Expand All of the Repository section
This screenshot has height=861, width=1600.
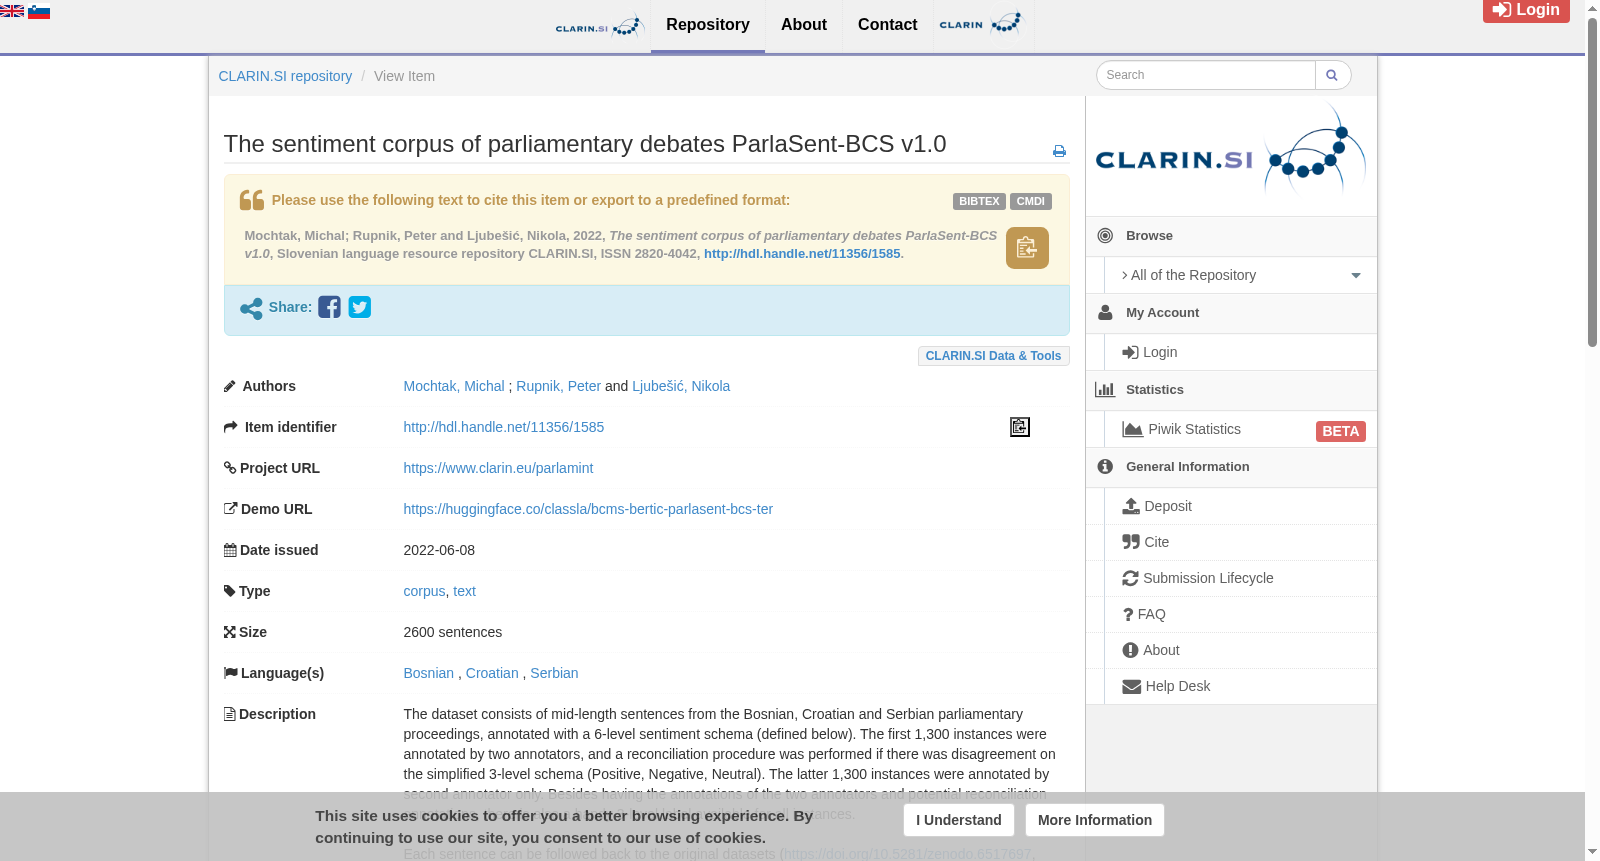tap(1241, 275)
